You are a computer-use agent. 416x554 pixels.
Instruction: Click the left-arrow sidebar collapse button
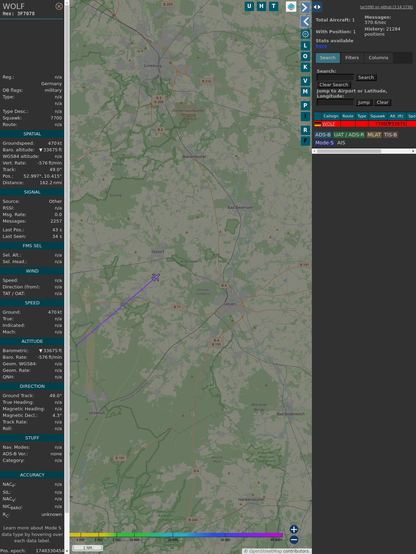pos(305,22)
